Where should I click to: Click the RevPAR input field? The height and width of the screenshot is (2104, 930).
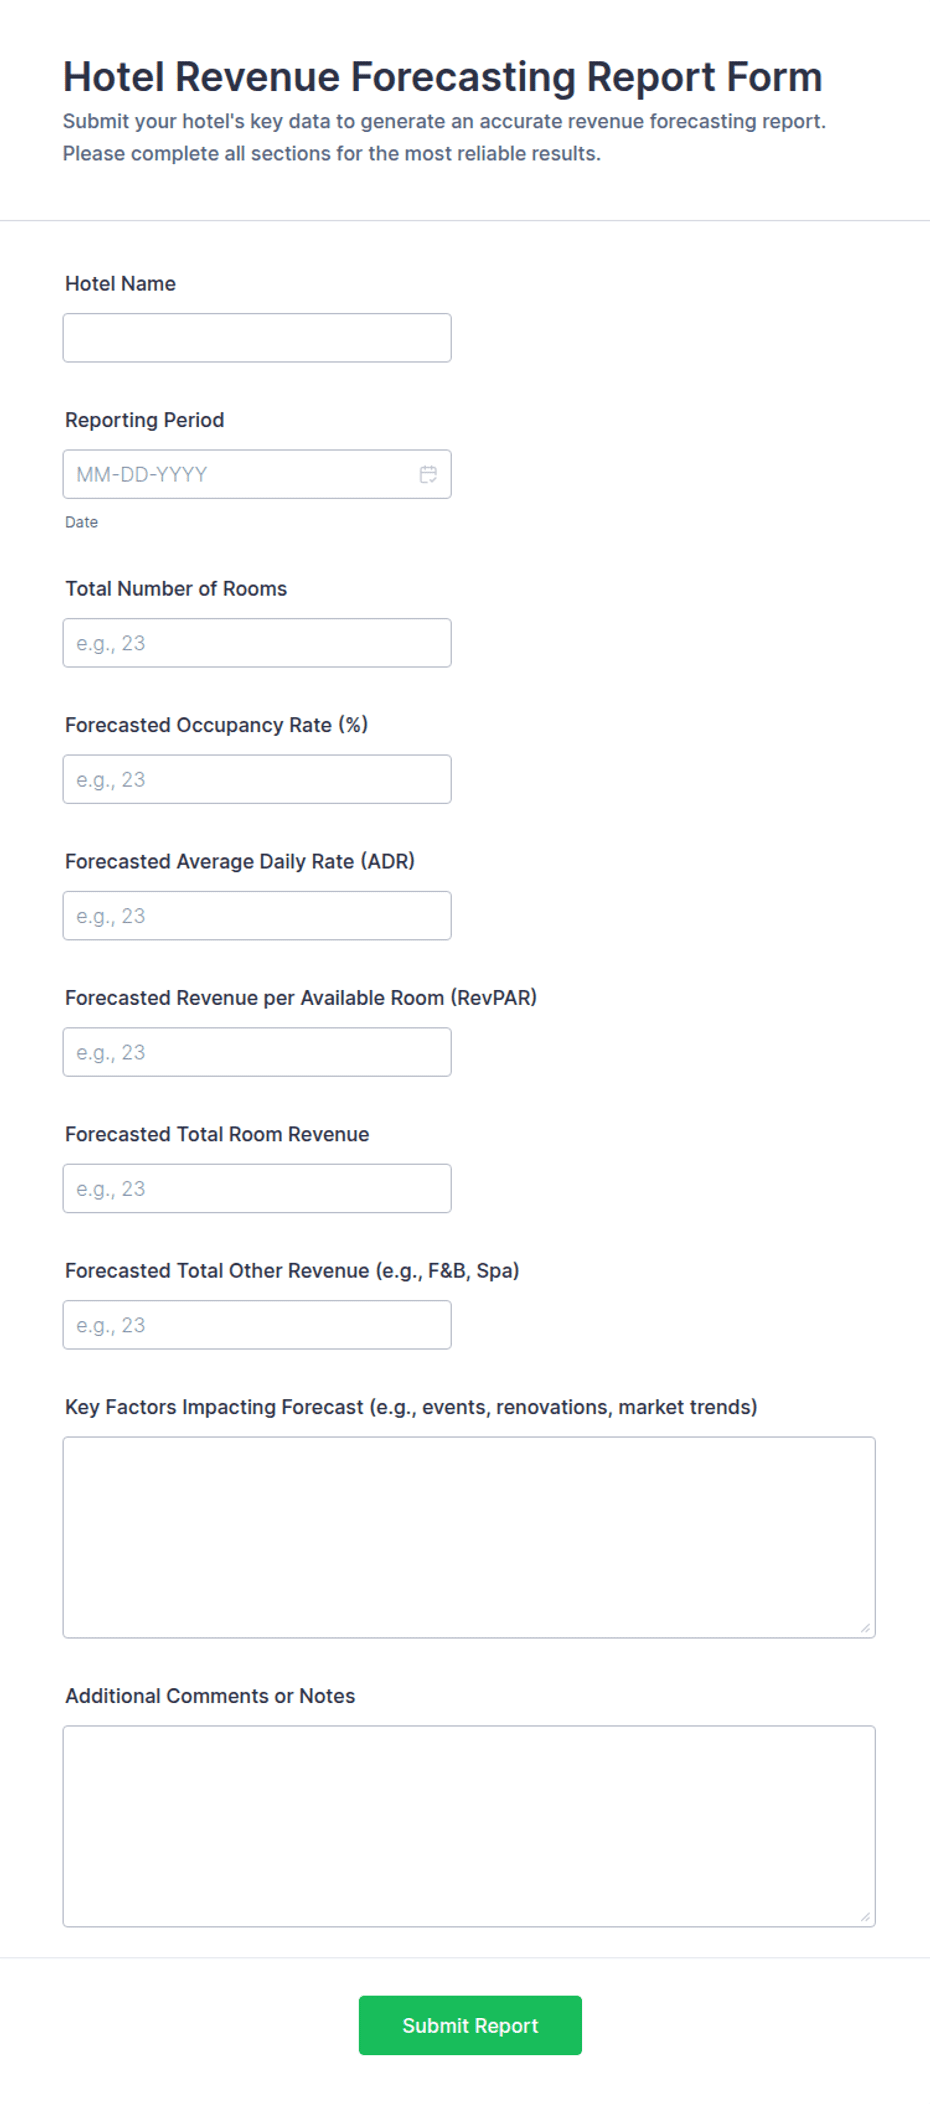coord(257,1052)
